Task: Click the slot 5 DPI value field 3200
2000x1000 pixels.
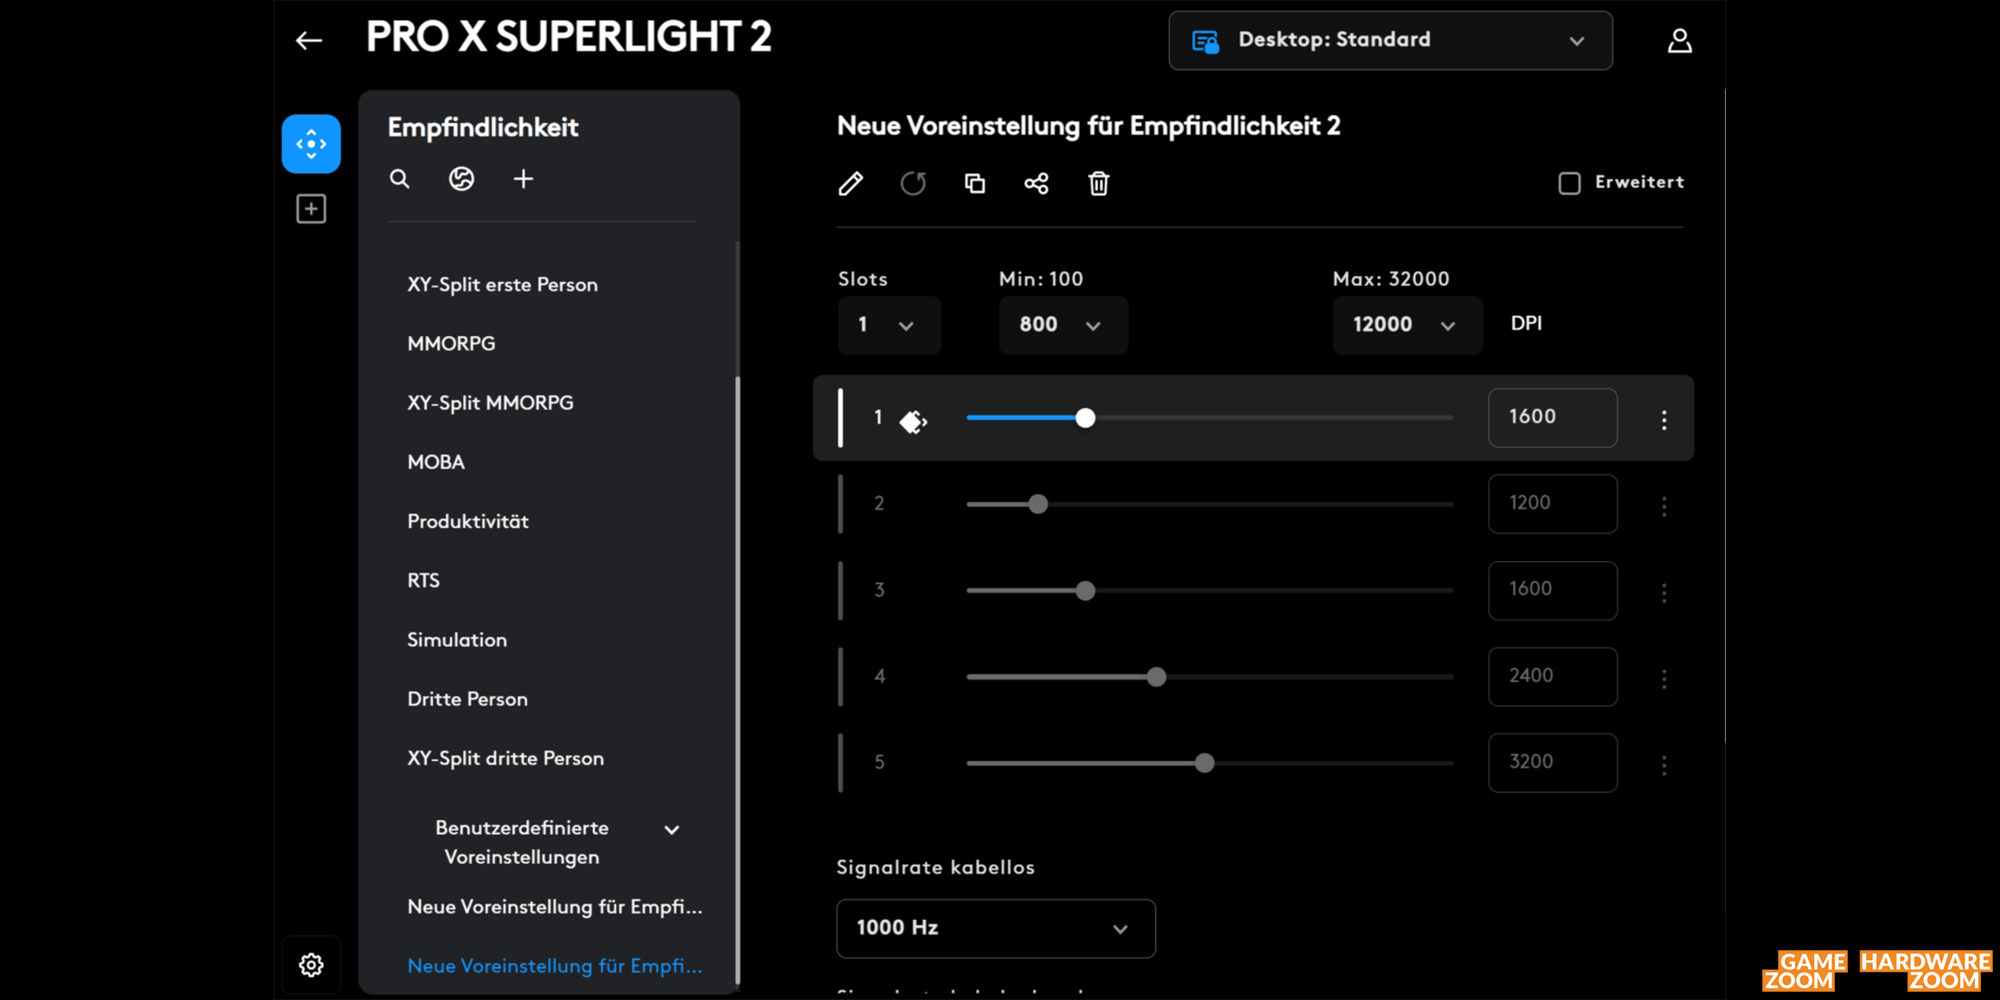Action: [x=1552, y=762]
